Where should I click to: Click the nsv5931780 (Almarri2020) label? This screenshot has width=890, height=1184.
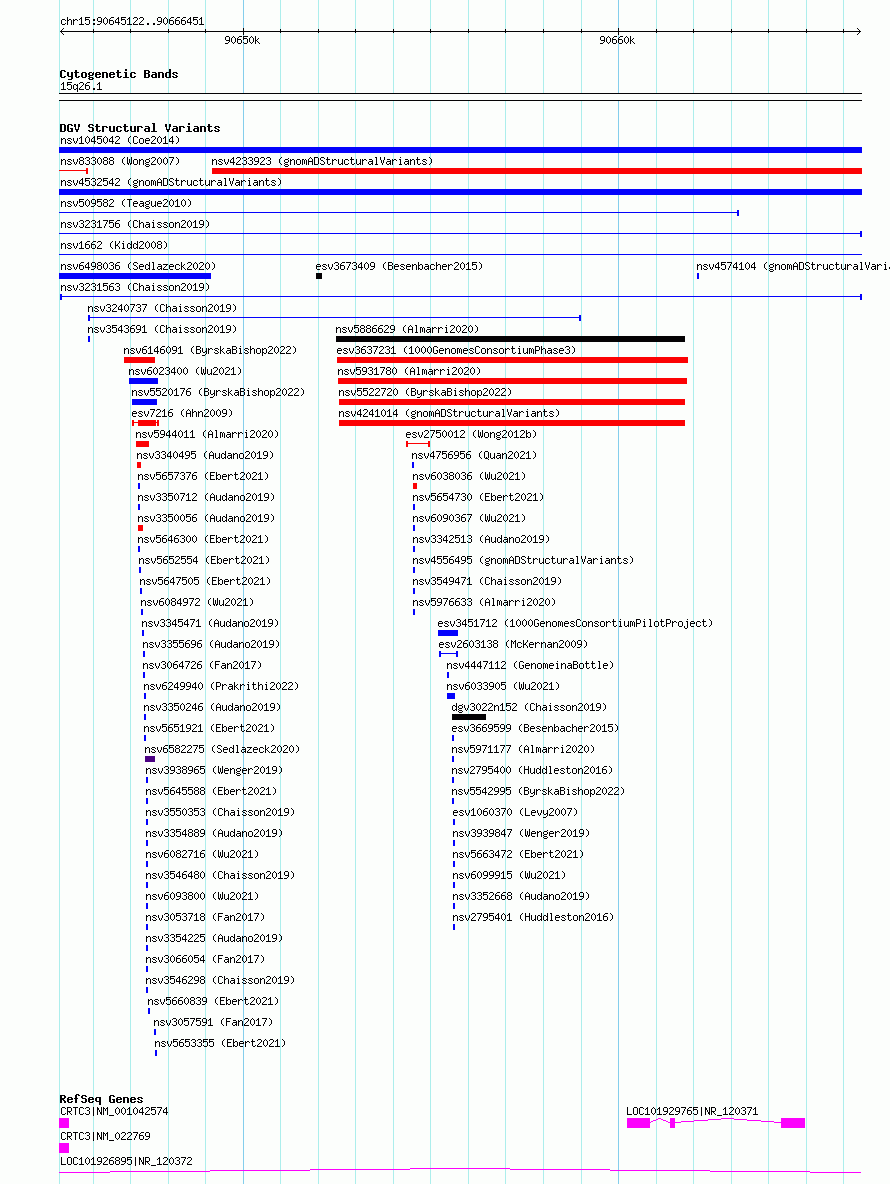(409, 372)
